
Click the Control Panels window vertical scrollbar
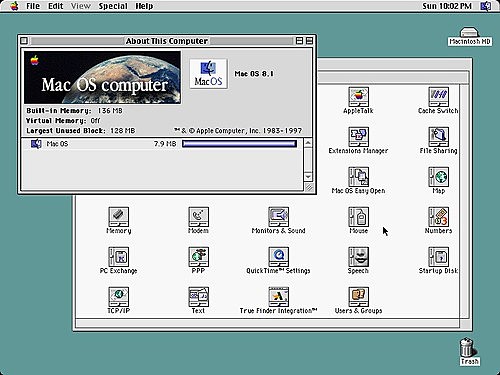(464, 202)
